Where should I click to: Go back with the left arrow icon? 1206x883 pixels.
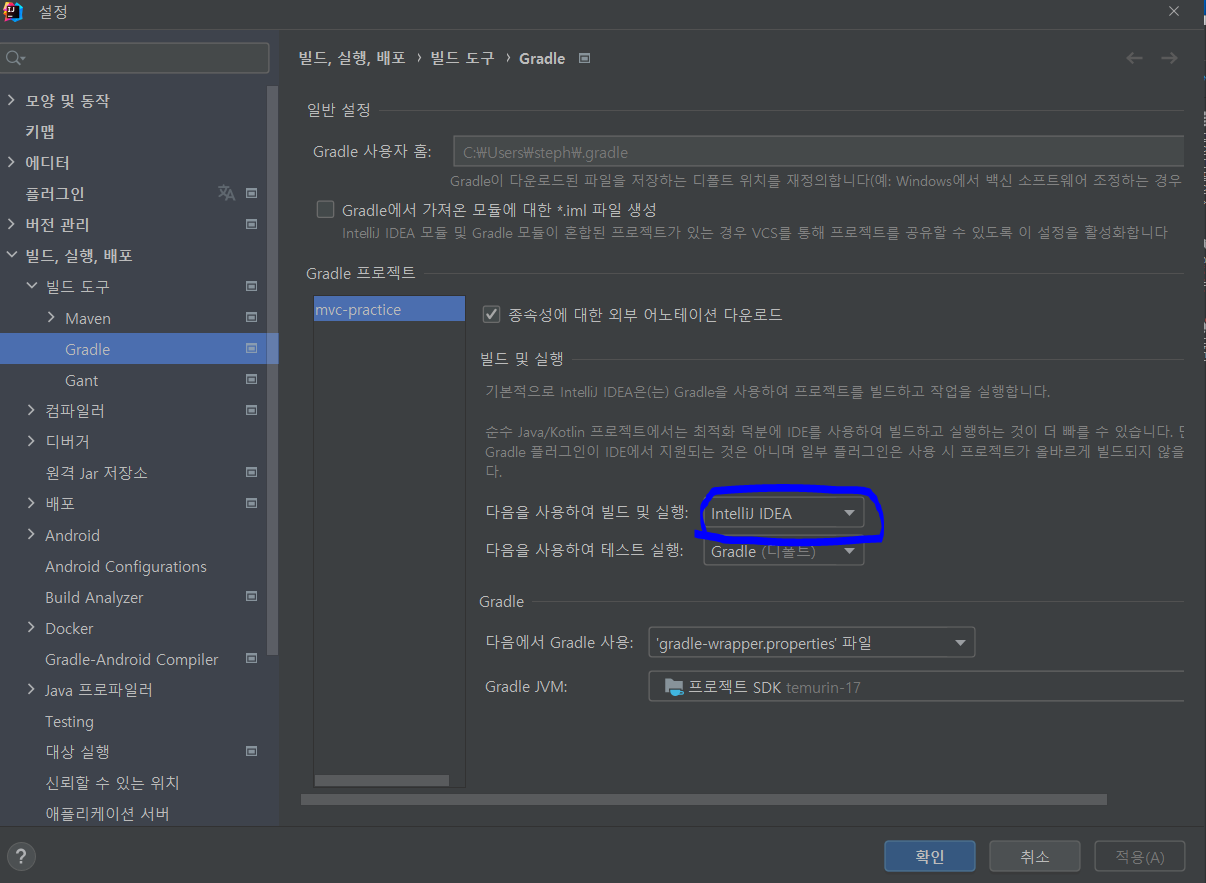point(1134,58)
